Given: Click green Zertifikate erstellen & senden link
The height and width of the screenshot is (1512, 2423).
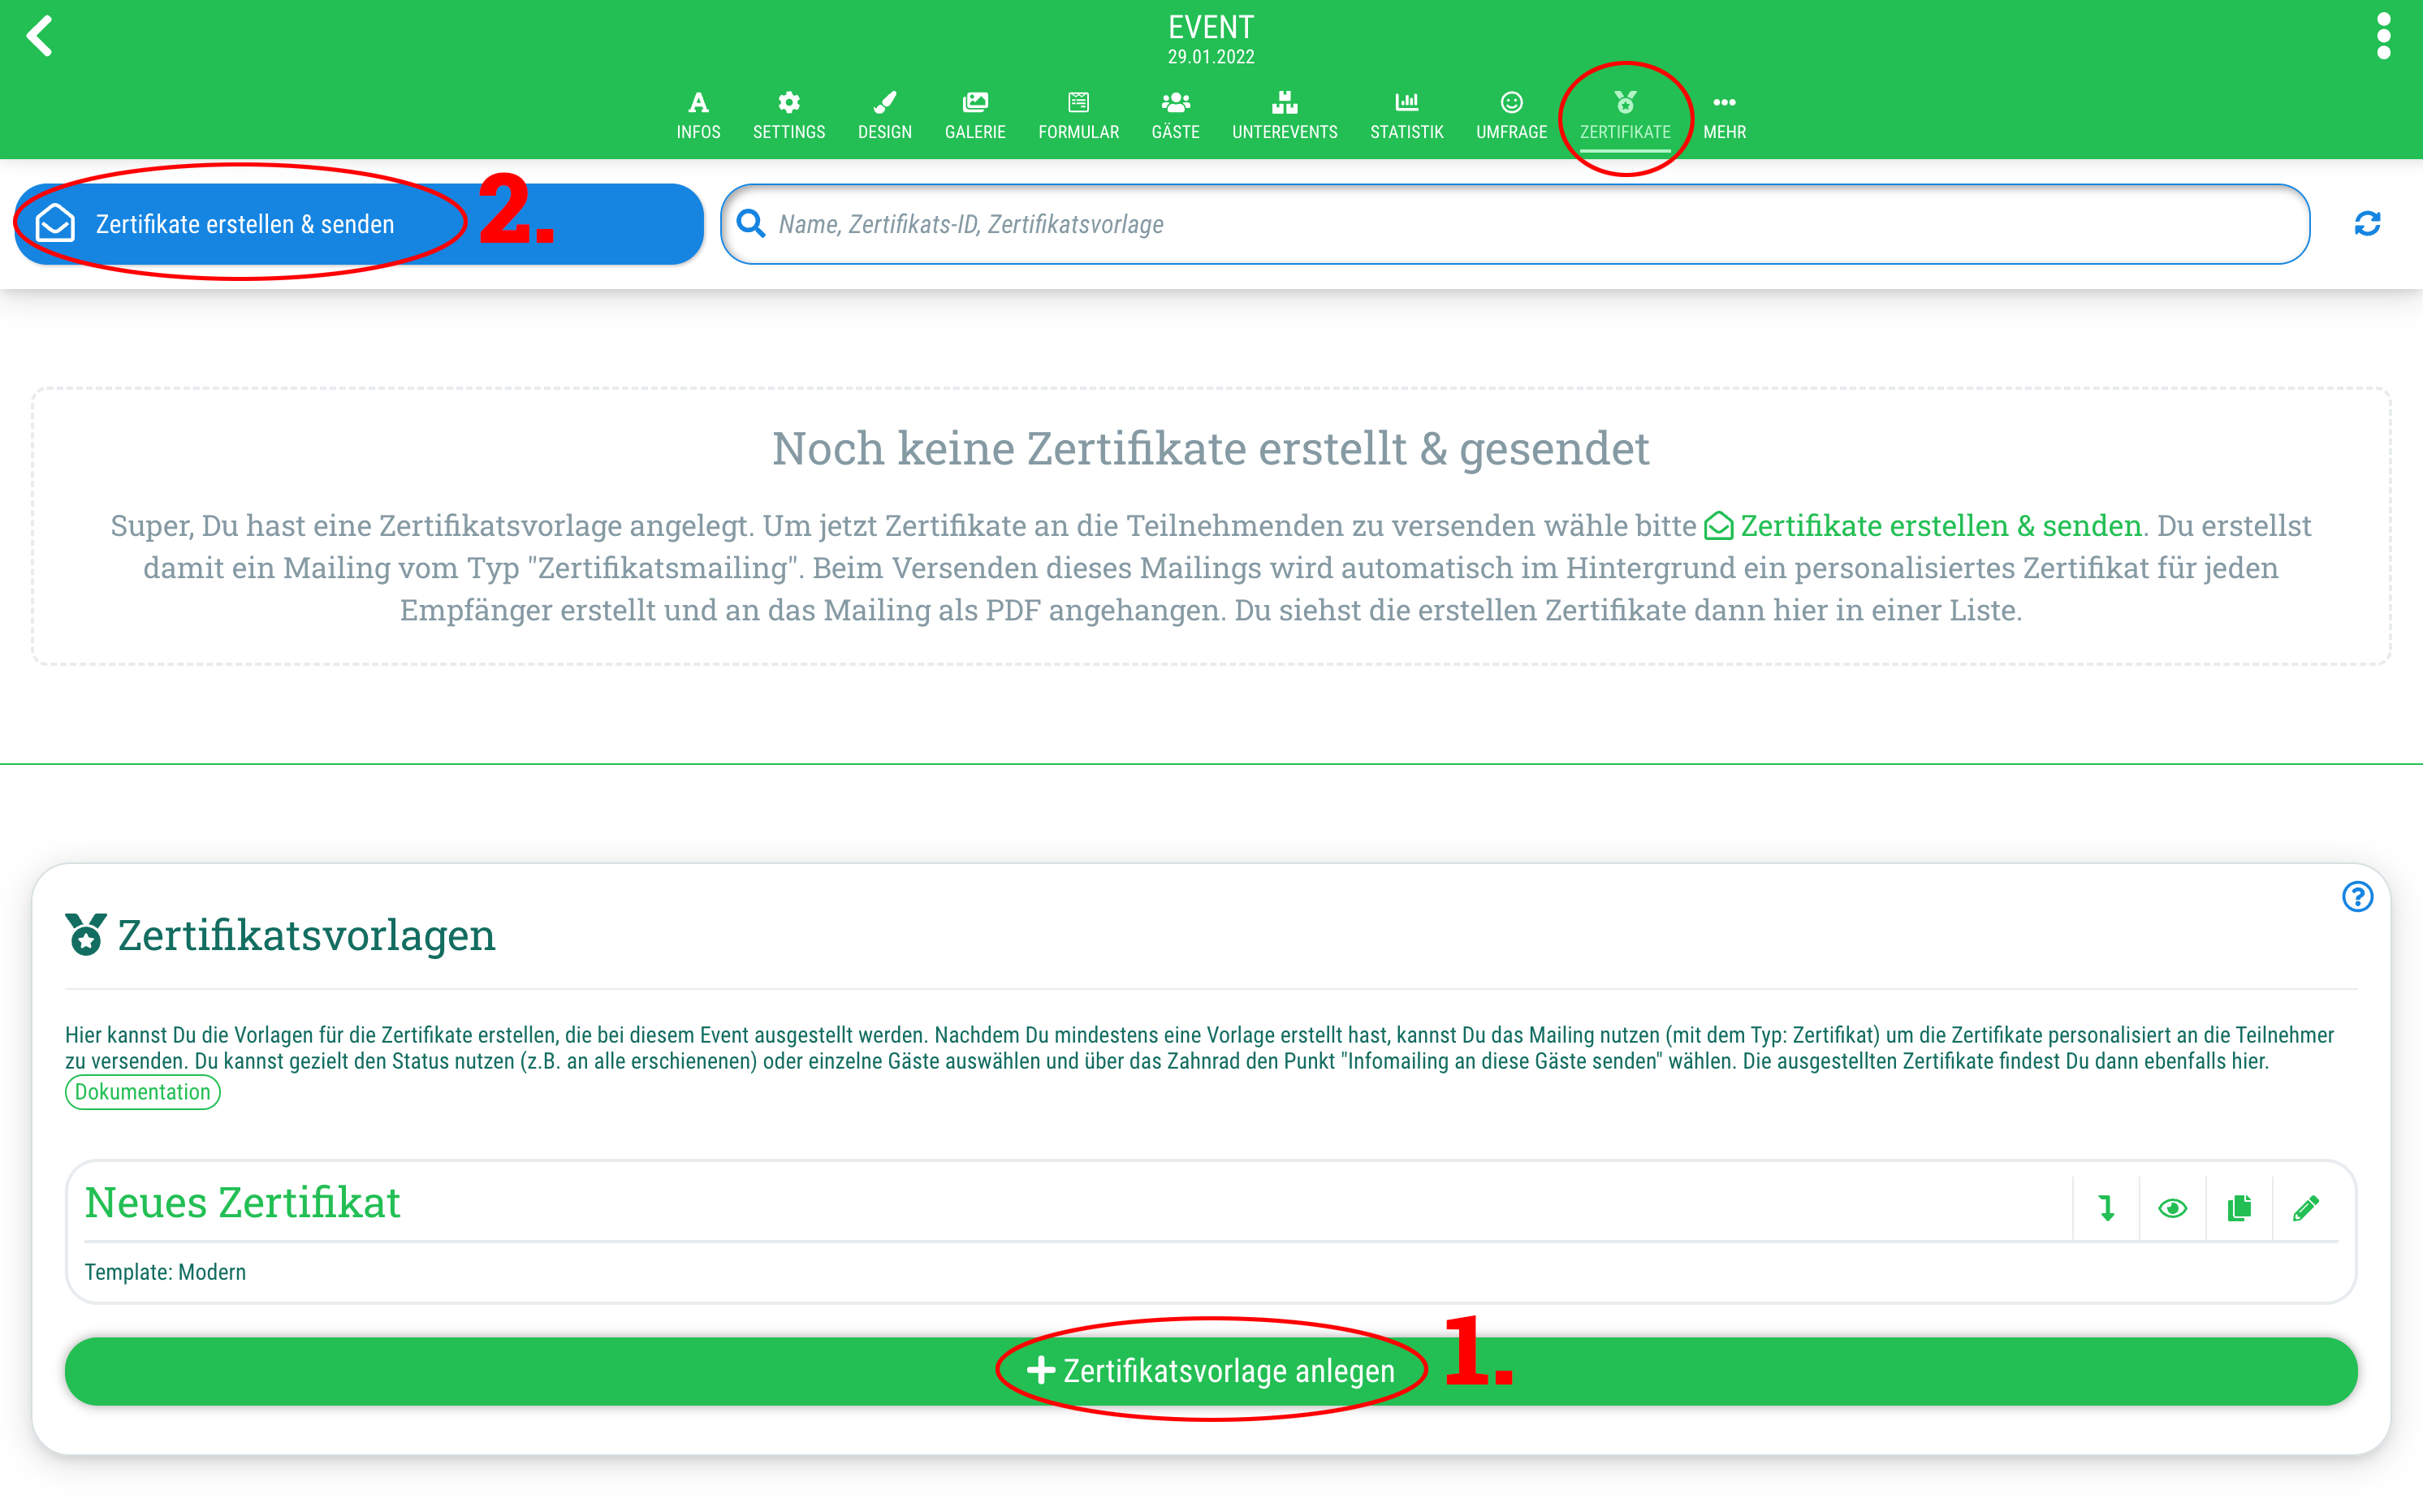Looking at the screenshot, I should tap(1923, 526).
